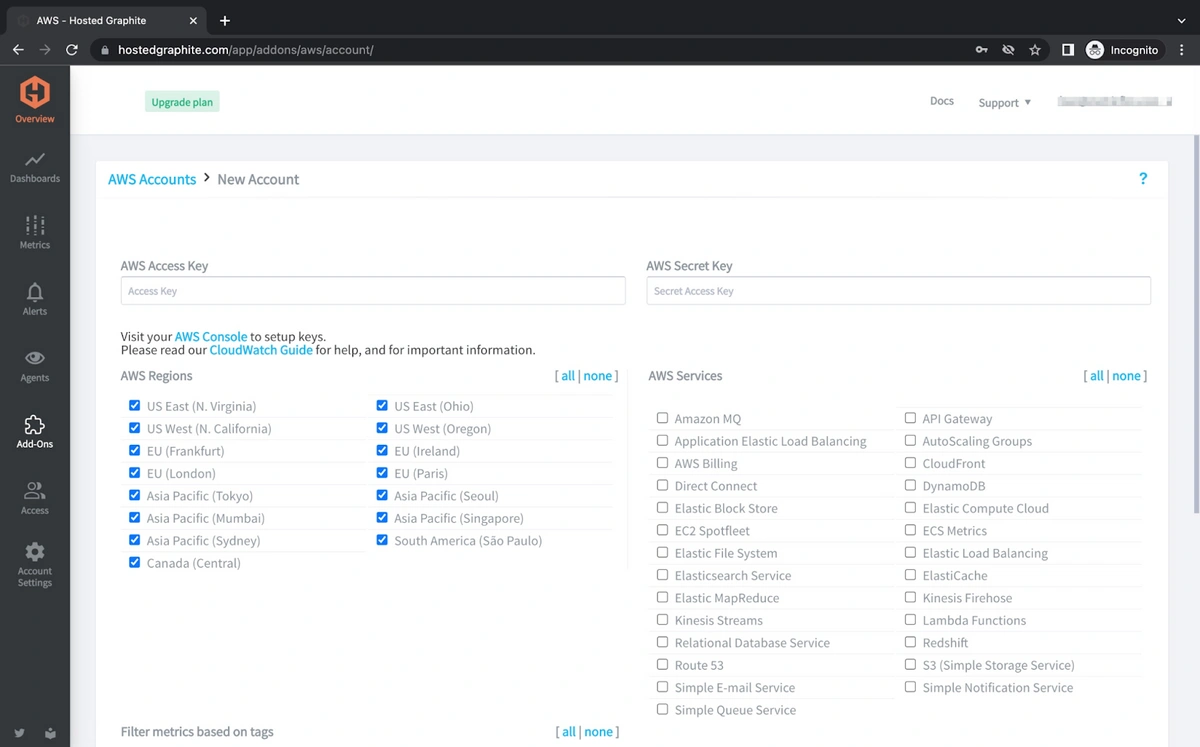Click the Twitter icon in sidebar
This screenshot has width=1200, height=747.
tap(20, 733)
